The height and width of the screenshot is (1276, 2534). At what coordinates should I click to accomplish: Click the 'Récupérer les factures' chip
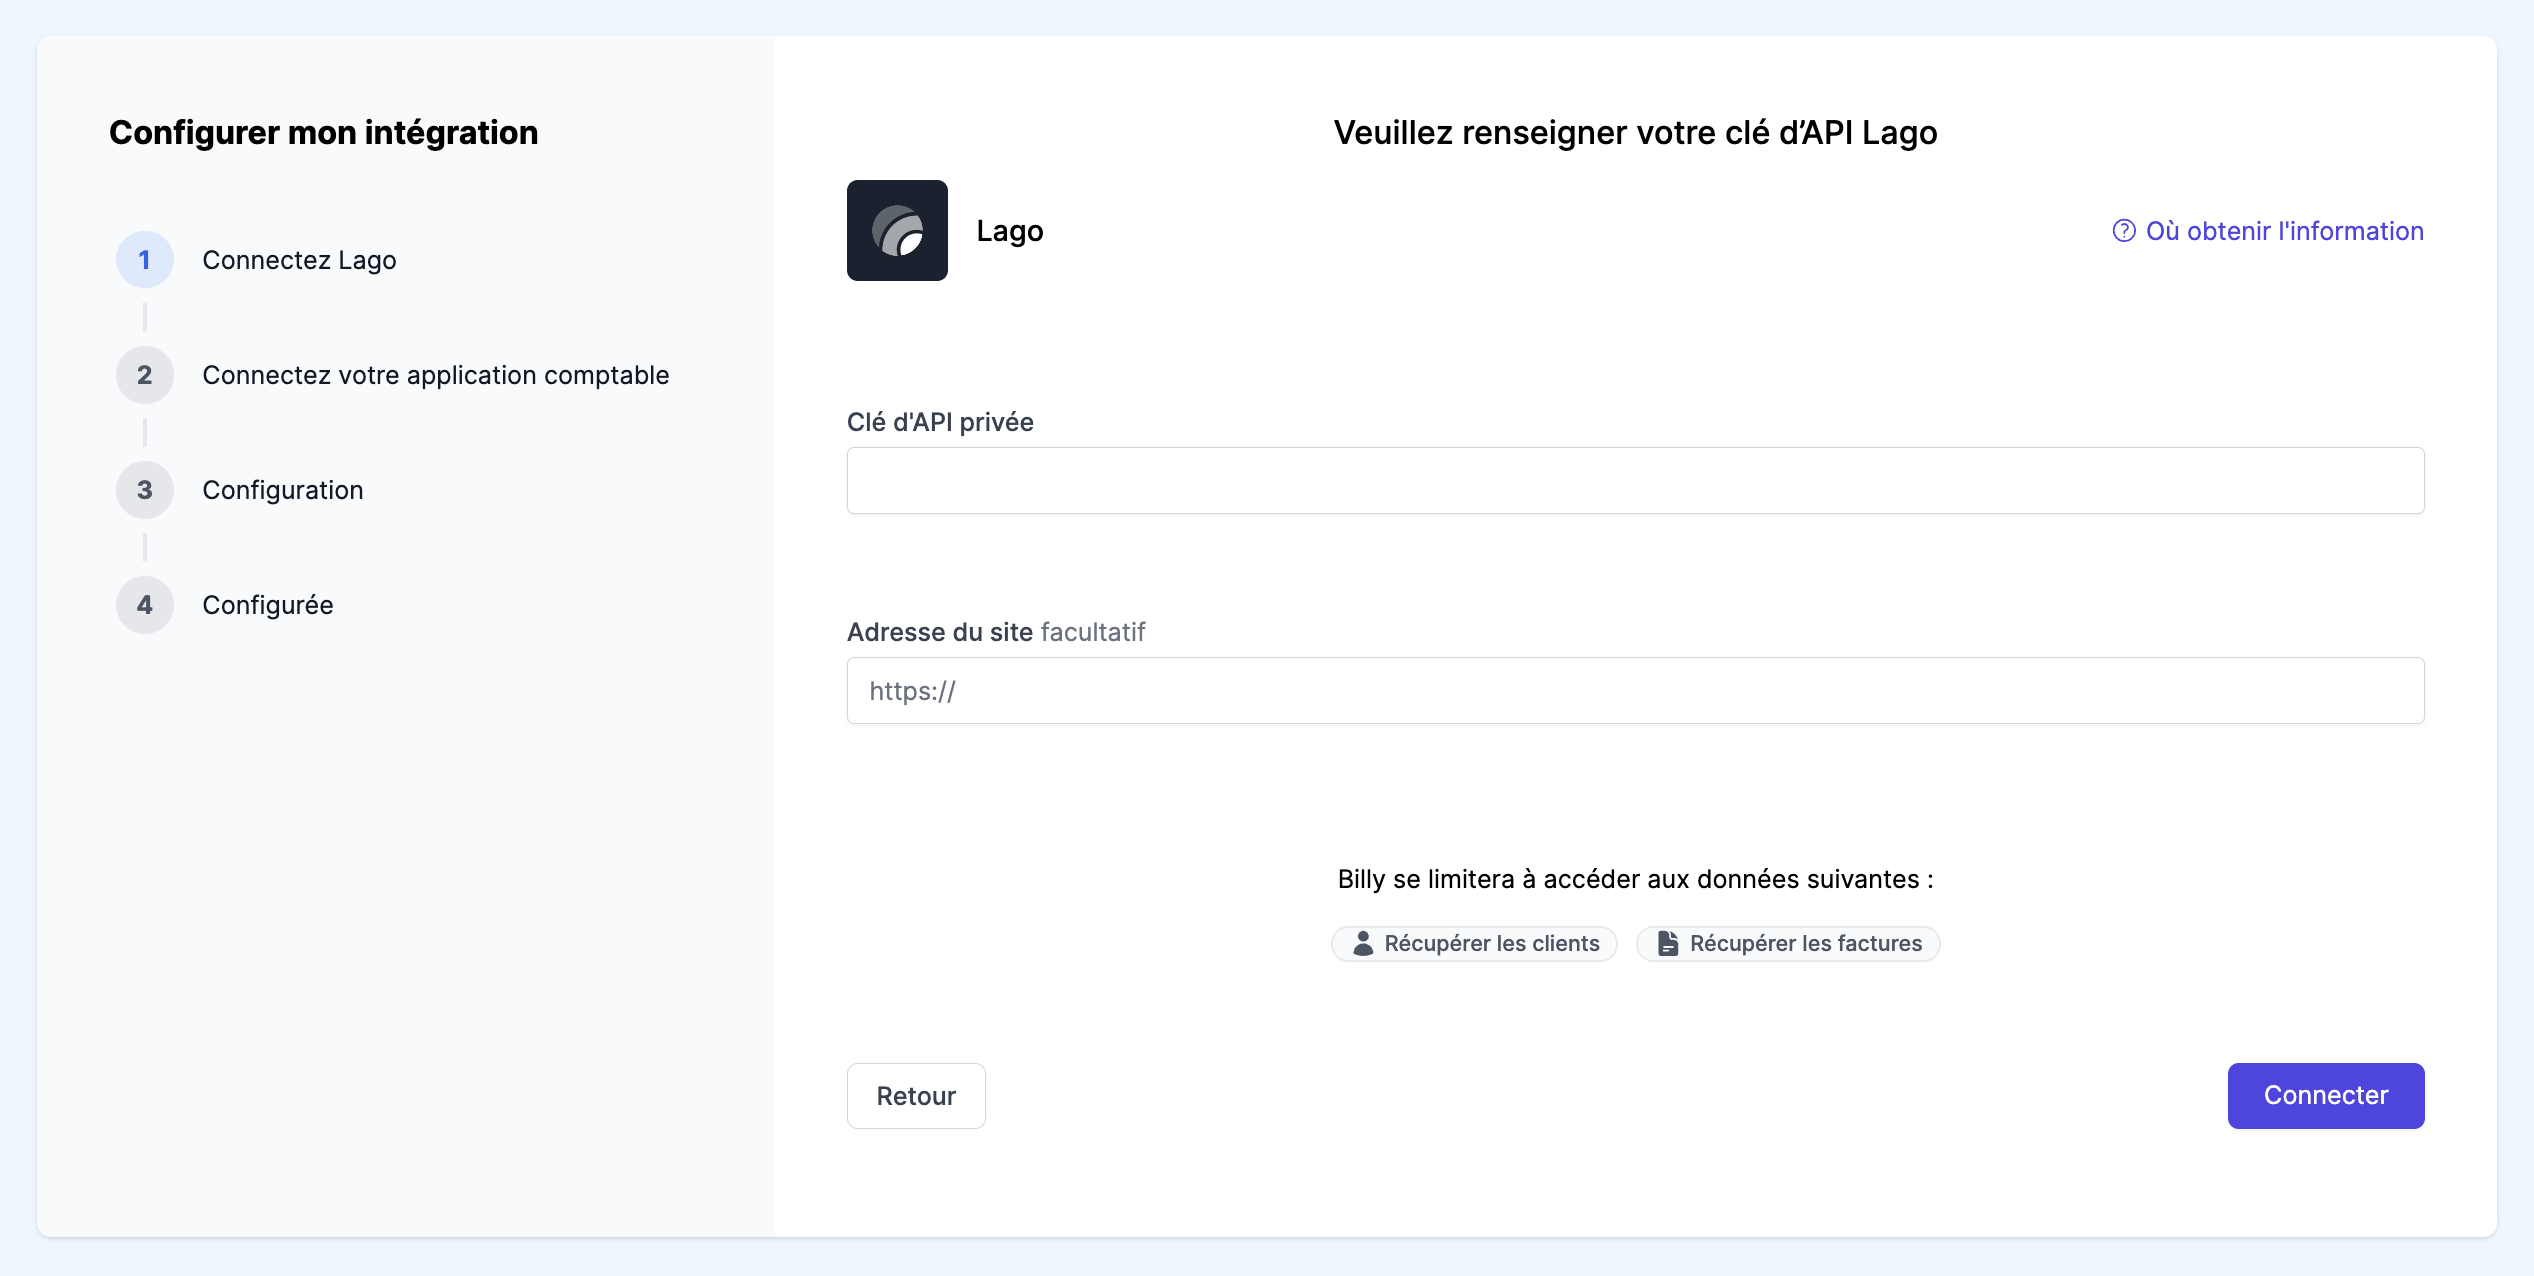tap(1788, 943)
